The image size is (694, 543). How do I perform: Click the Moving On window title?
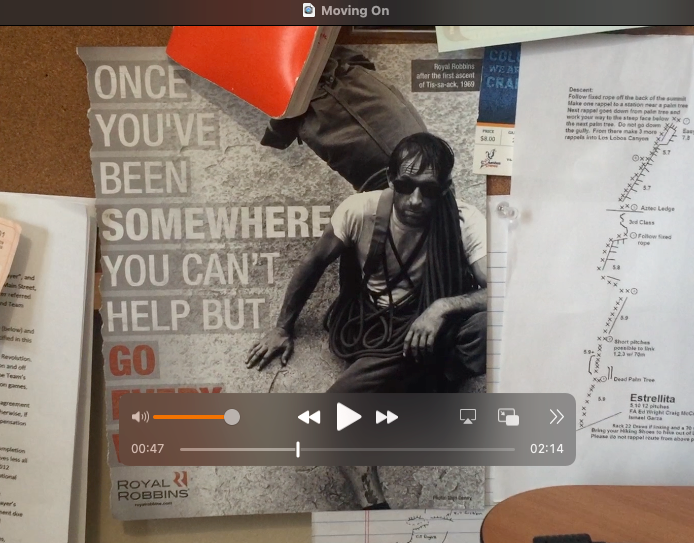[x=355, y=11]
